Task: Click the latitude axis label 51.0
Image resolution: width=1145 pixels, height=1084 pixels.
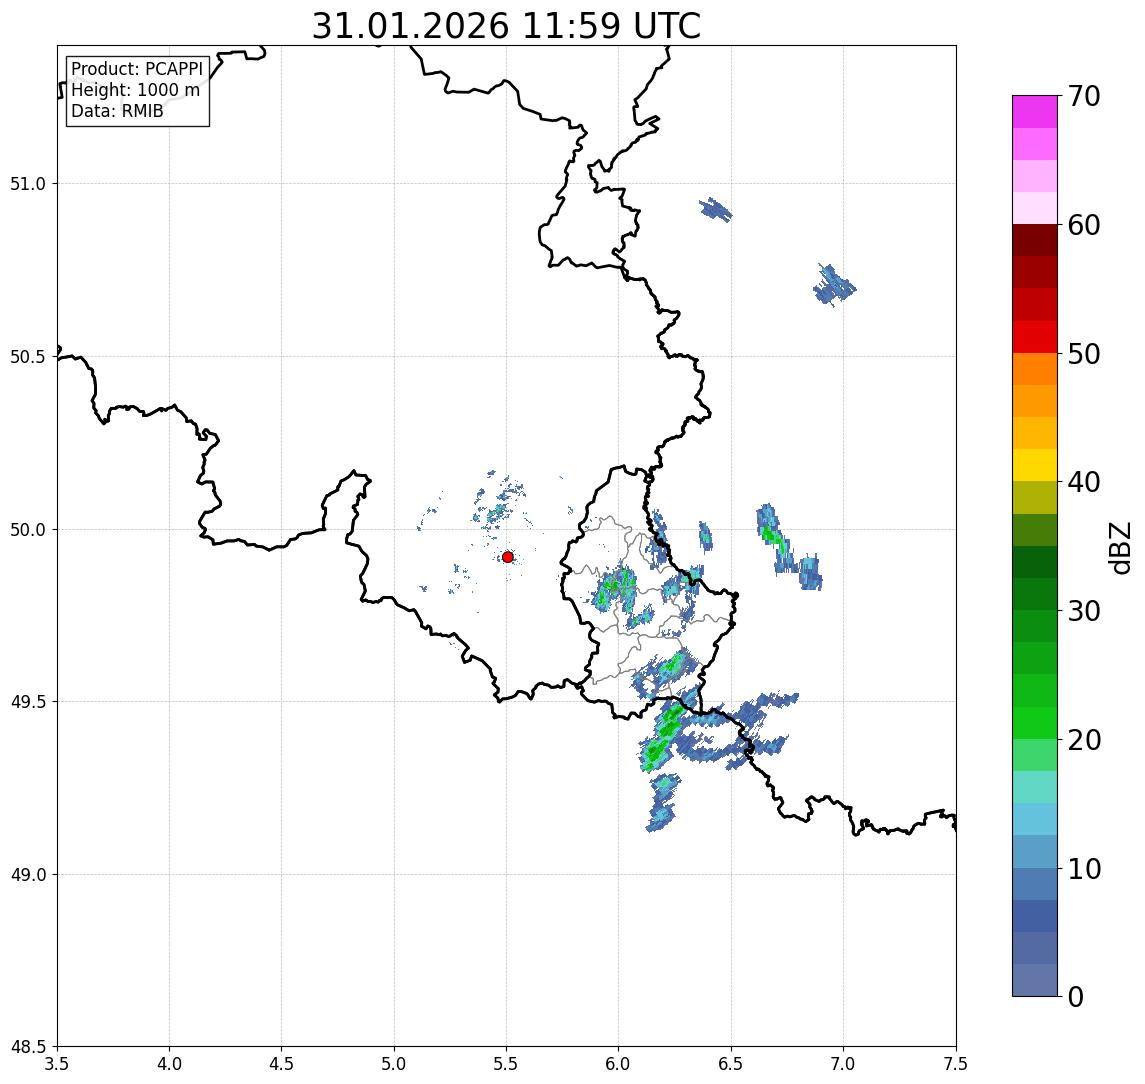Action: (28, 184)
